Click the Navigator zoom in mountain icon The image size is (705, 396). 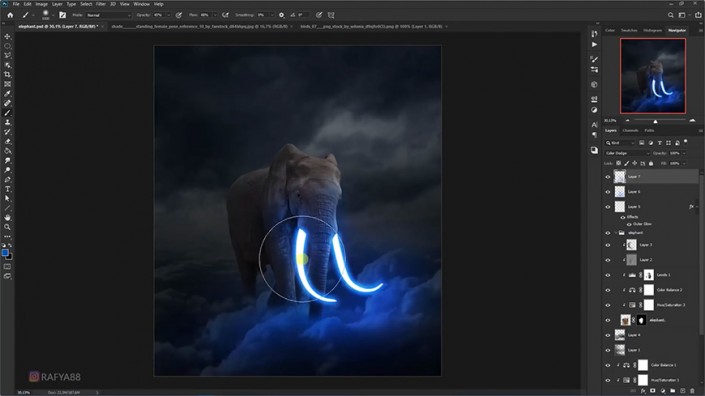tap(692, 120)
